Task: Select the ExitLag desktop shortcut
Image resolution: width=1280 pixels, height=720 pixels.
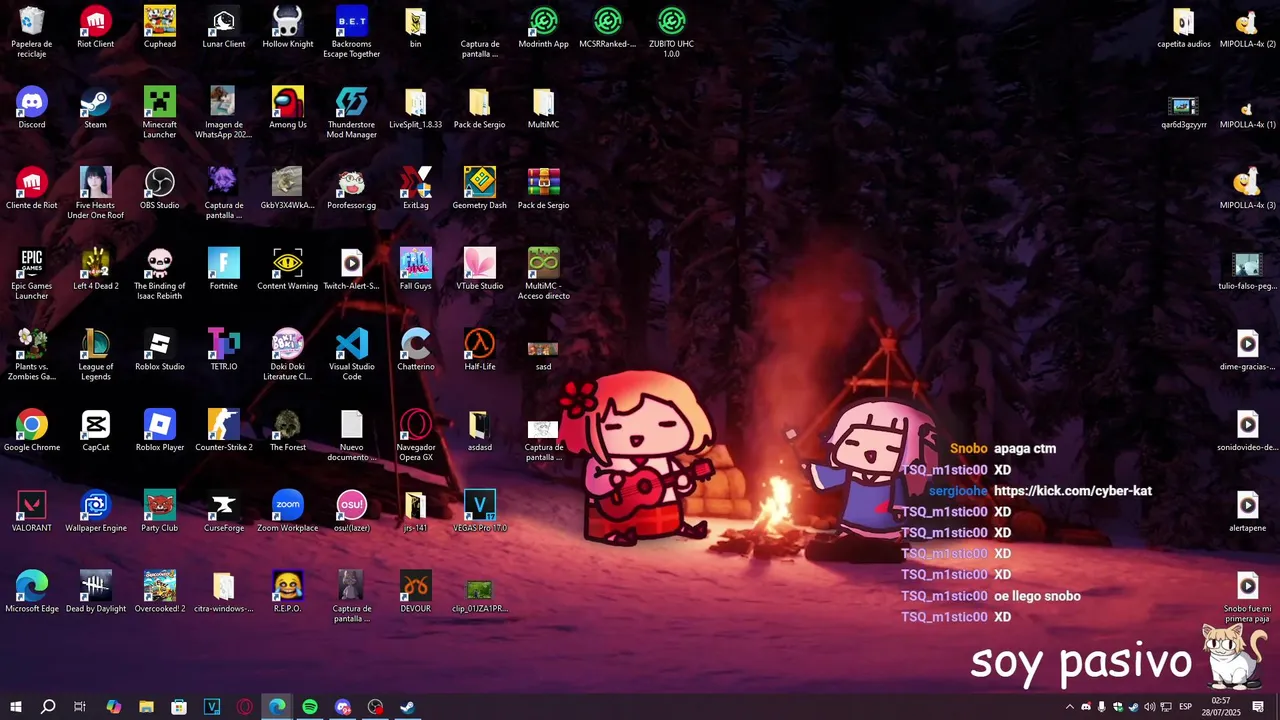Action: [416, 189]
